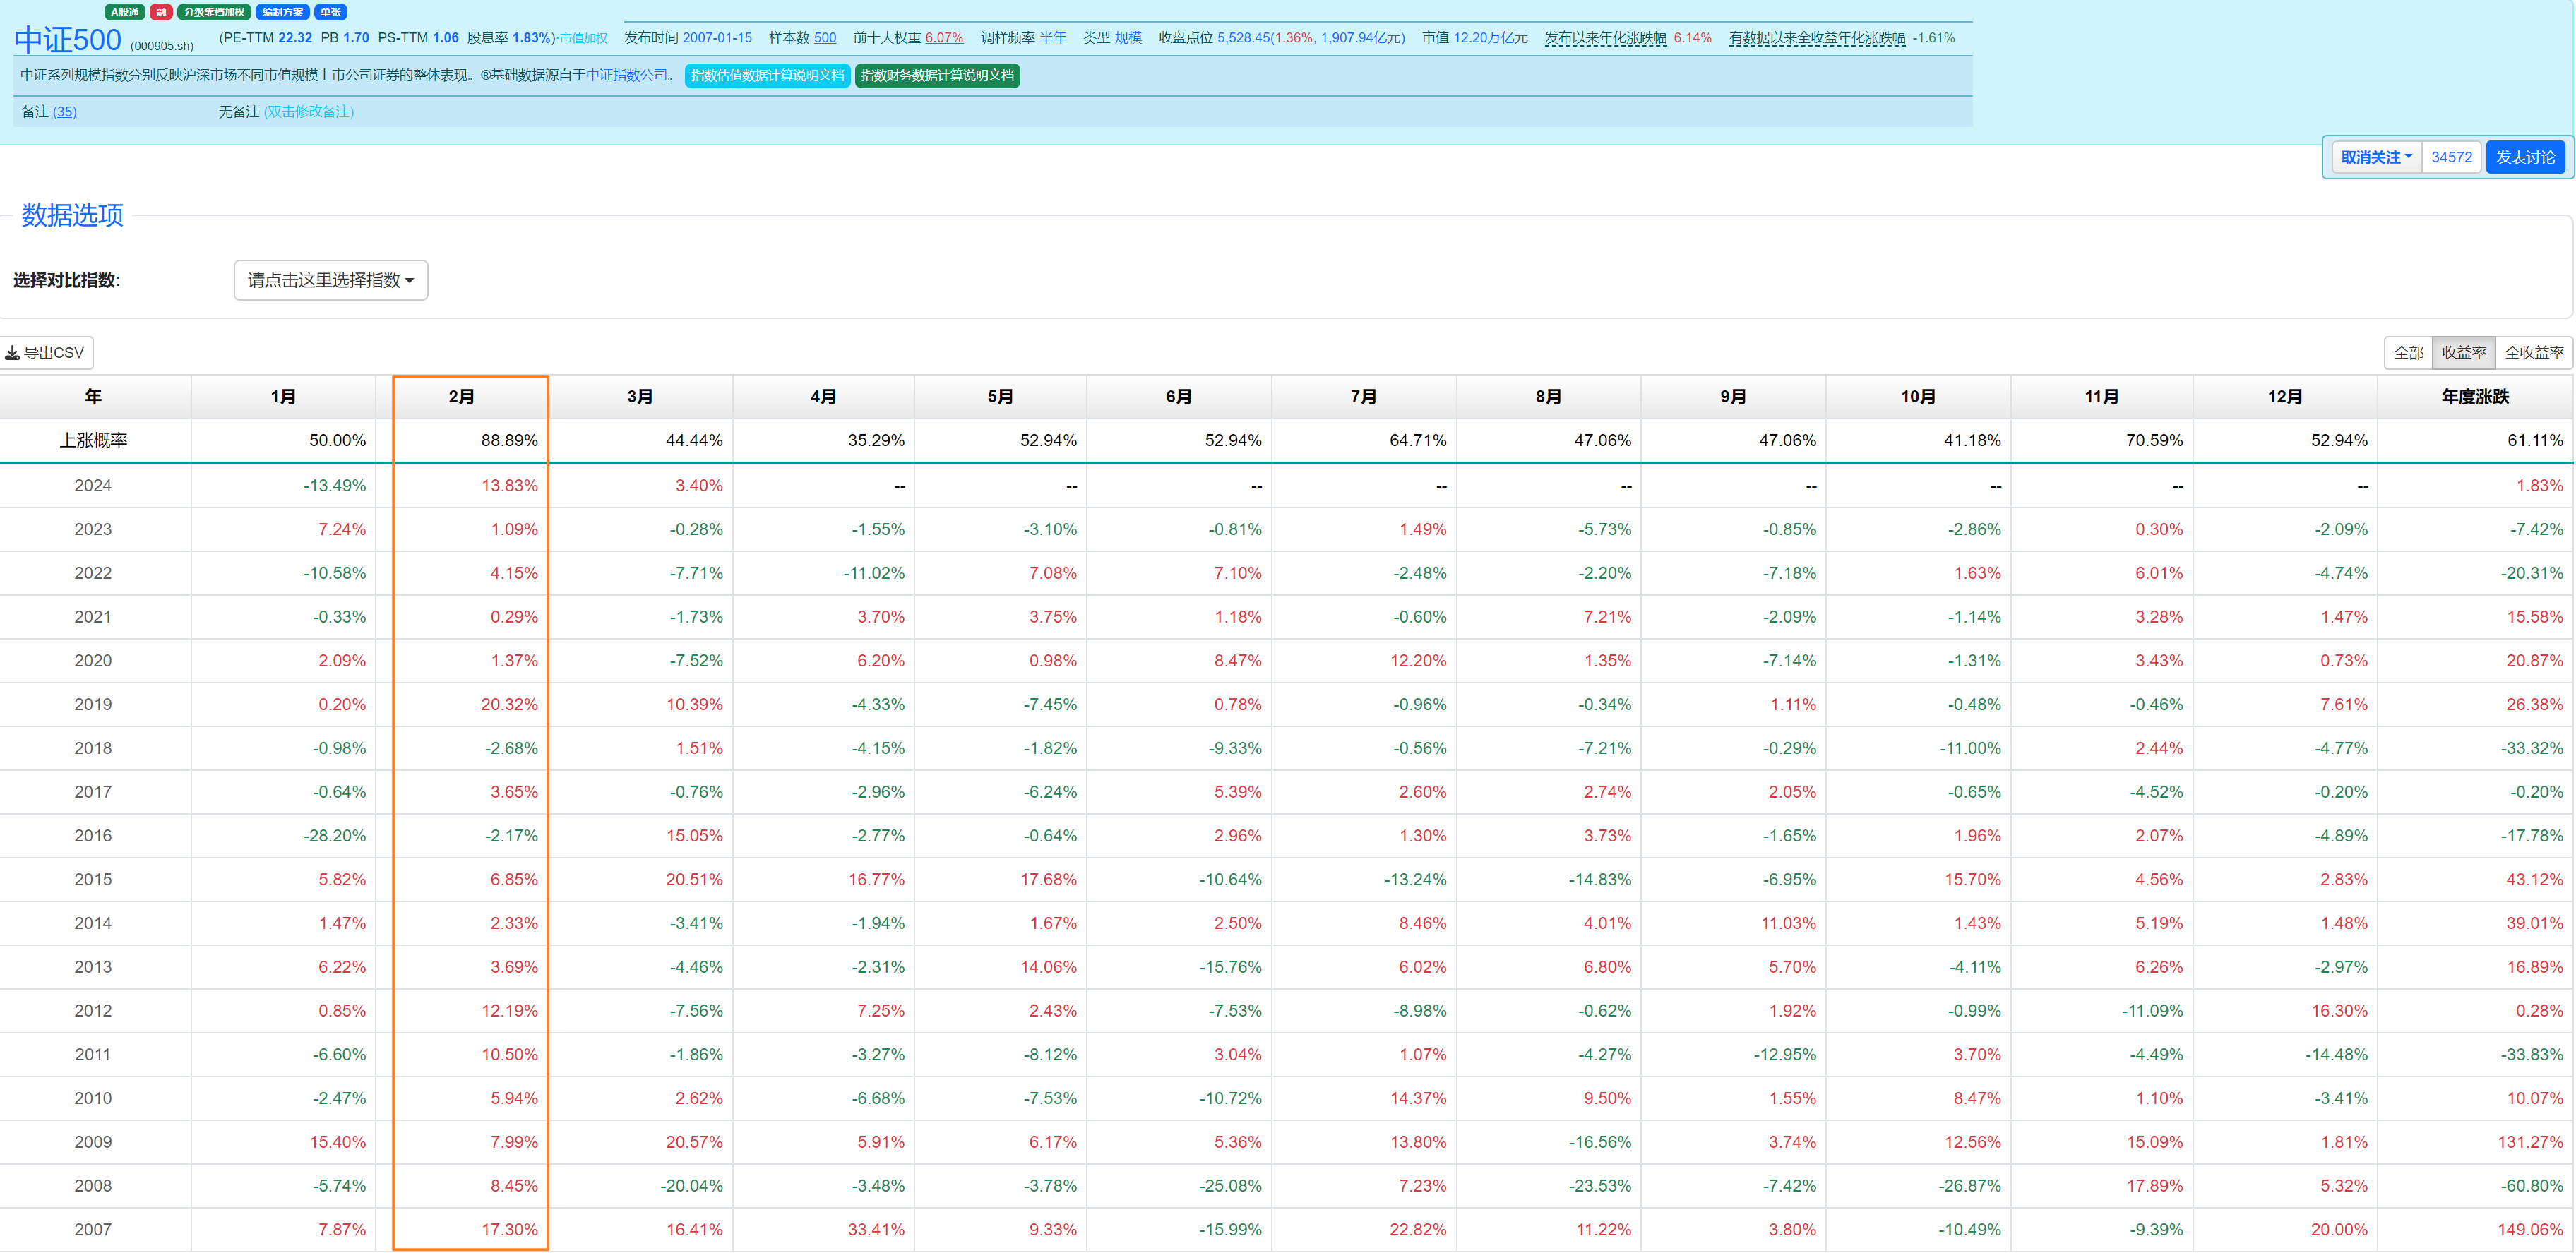Click 双击修改备注 note field
This screenshot has width=2576, height=1253.
click(308, 112)
